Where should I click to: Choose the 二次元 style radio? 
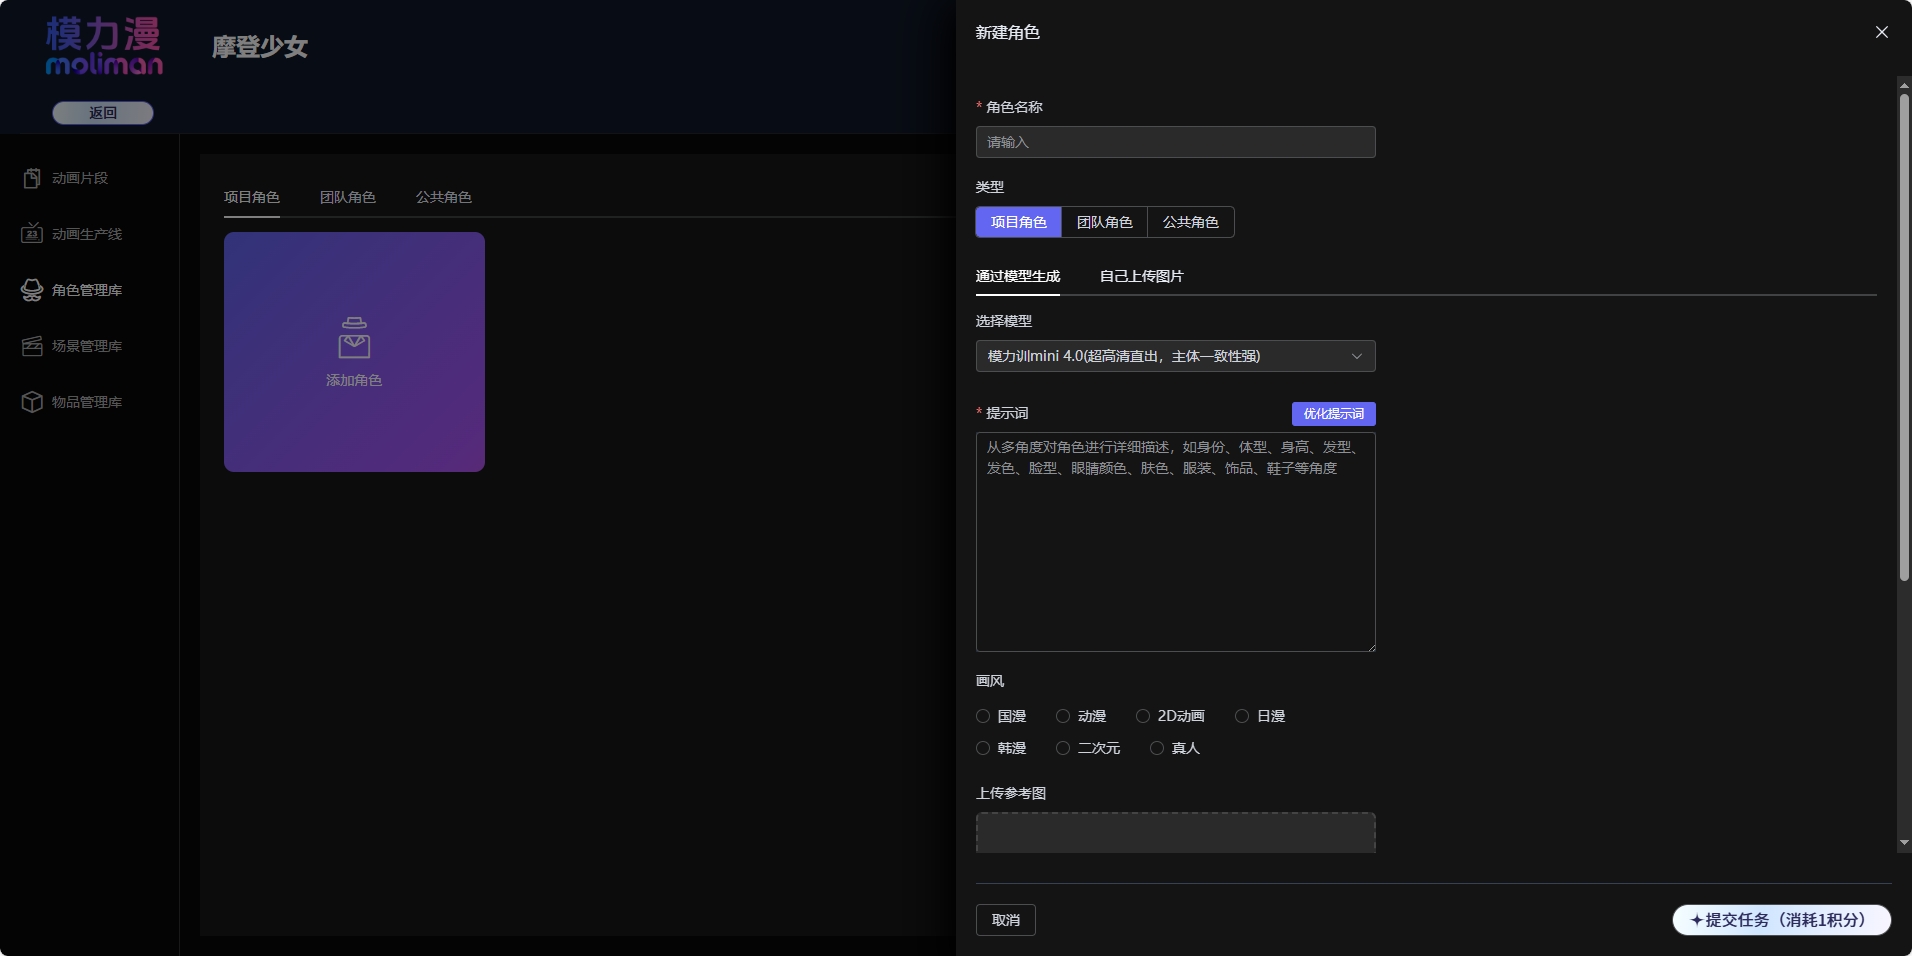[x=1063, y=748]
